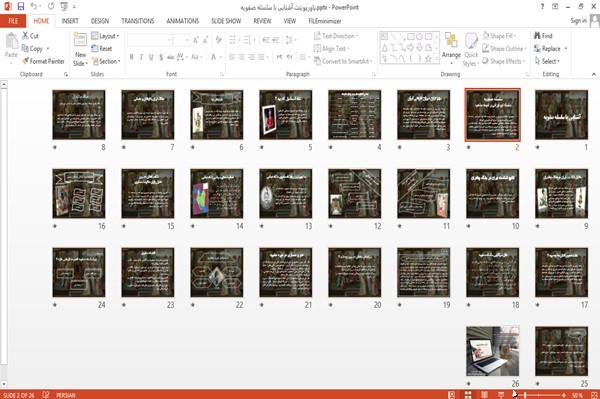
Task: Select slide 14 thumbnail with colored map
Action: pos(217,194)
